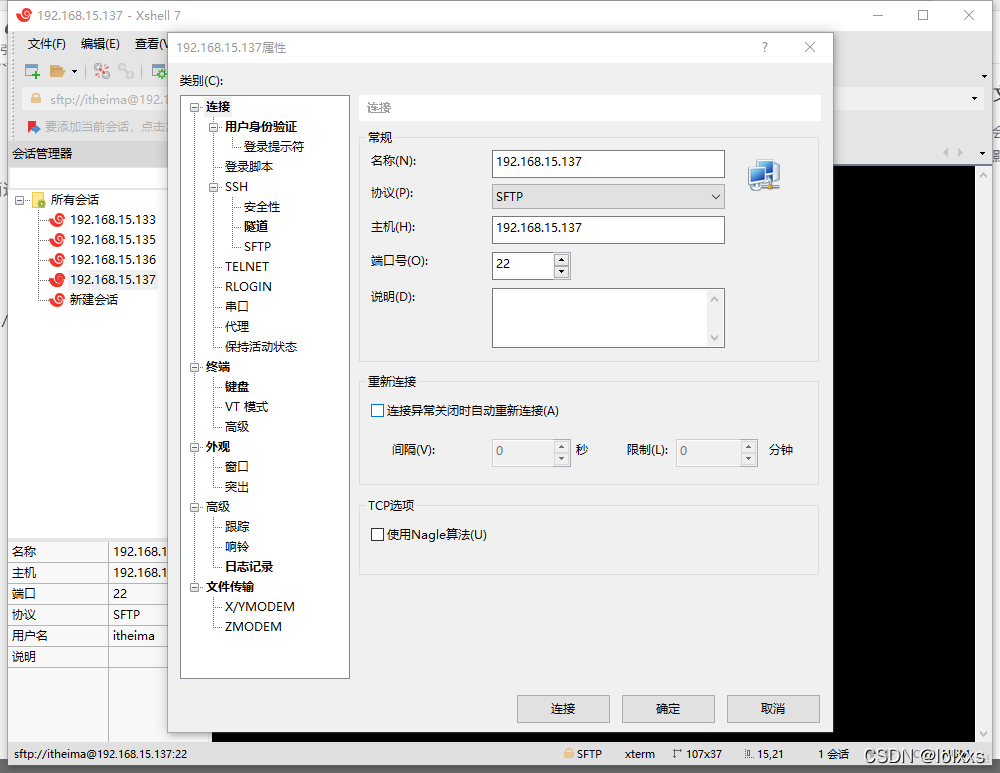The height and width of the screenshot is (773, 1000).
Task: Collapse the 所有会话 tree node
Action: (19, 200)
